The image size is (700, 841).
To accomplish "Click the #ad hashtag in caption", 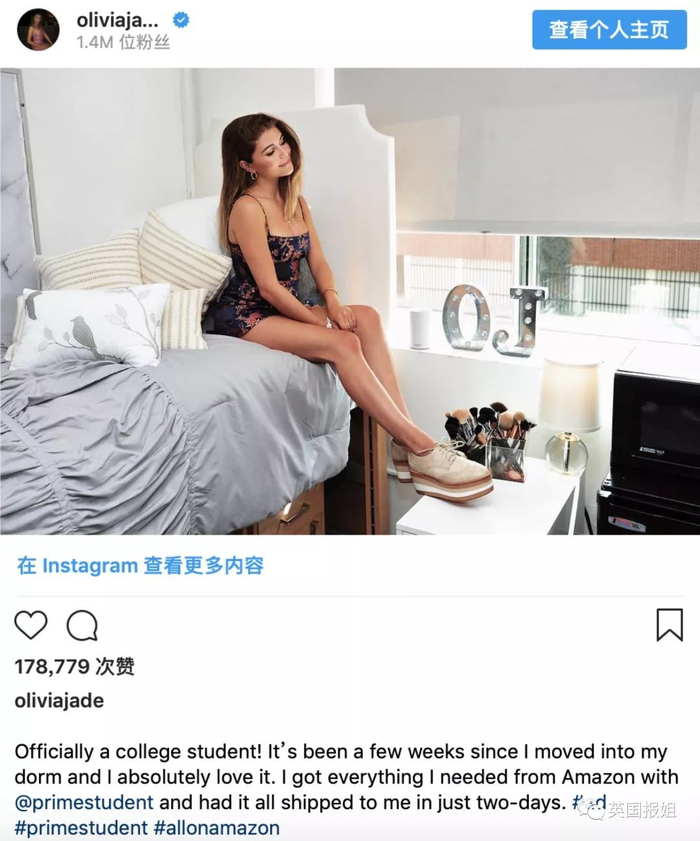I will pyautogui.click(x=590, y=802).
